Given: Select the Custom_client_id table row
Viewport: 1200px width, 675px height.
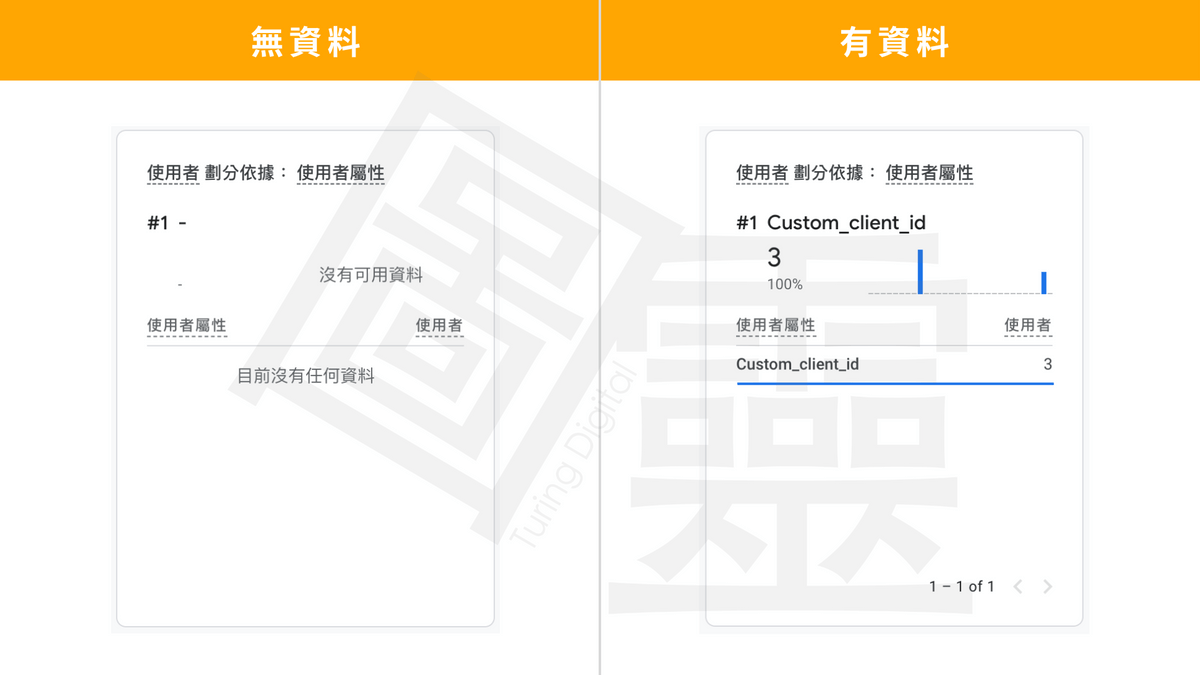Looking at the screenshot, I should tap(894, 365).
